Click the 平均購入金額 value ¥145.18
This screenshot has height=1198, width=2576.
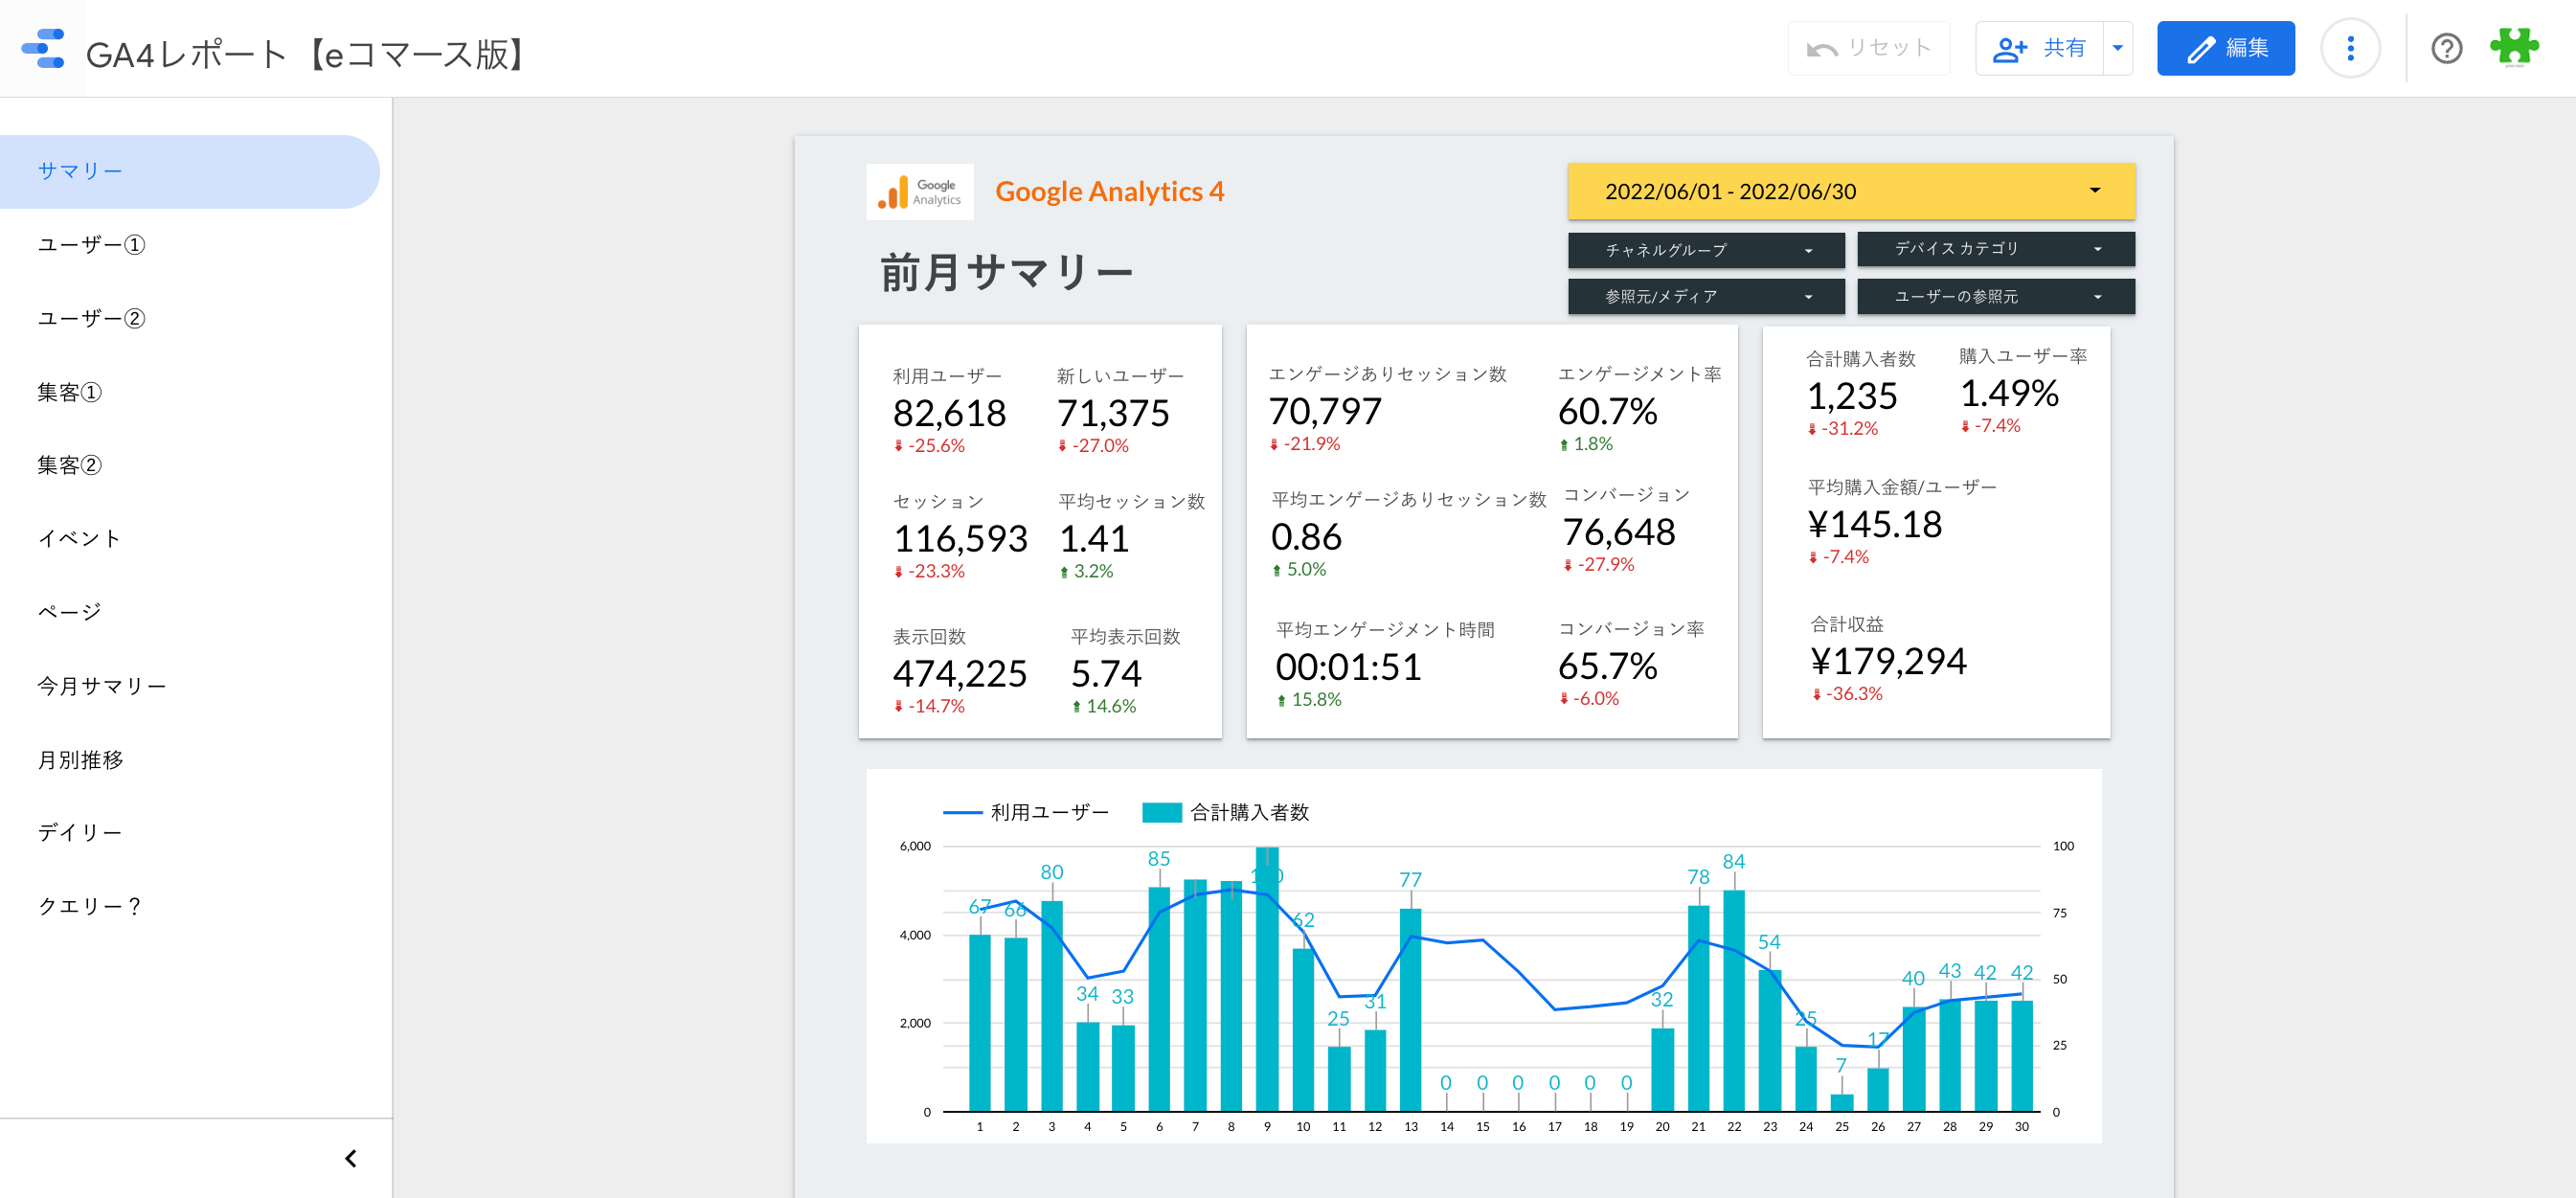[1875, 524]
